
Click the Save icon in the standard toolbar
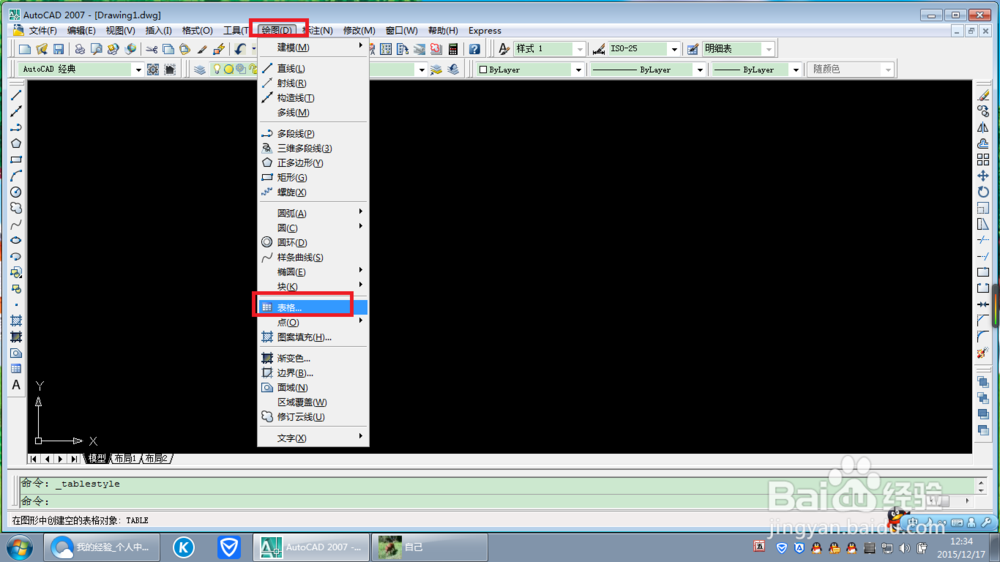point(59,49)
